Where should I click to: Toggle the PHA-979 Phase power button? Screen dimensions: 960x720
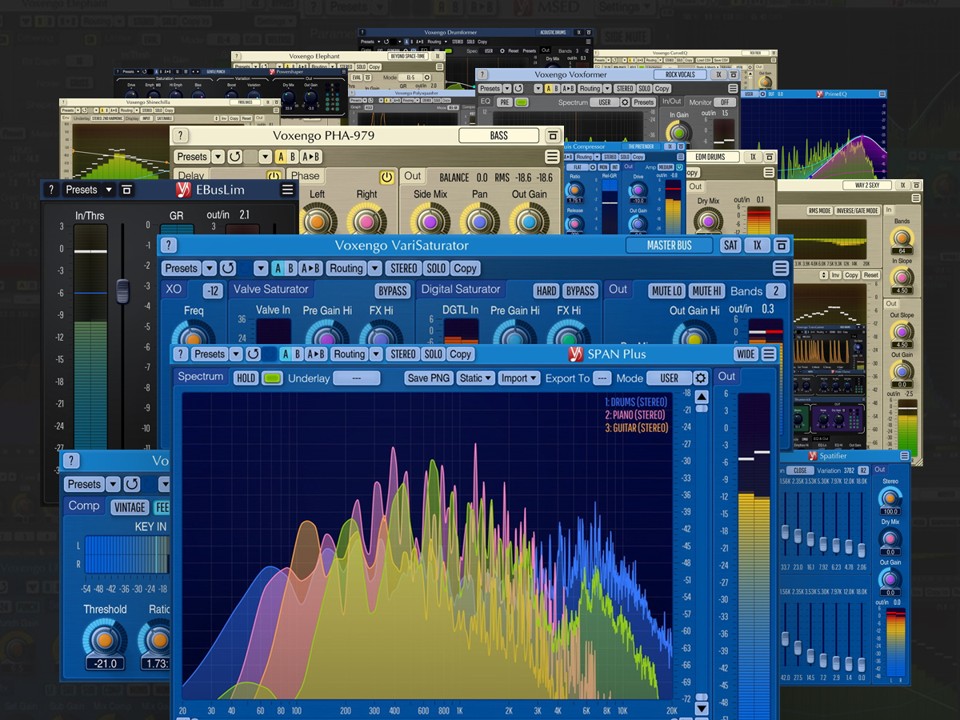(386, 177)
